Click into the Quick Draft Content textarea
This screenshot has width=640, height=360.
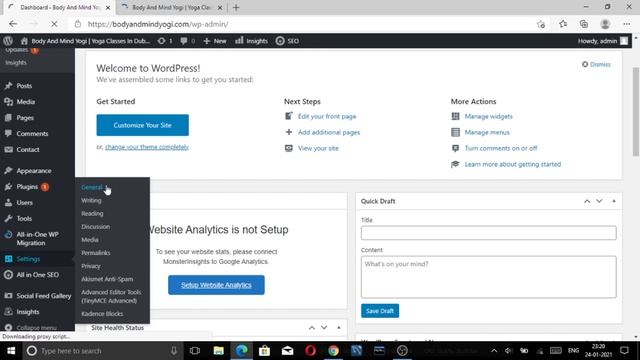[x=489, y=277]
